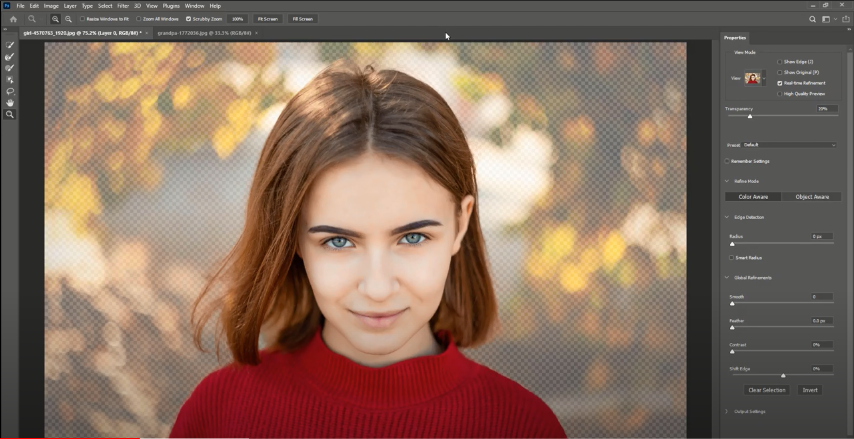The width and height of the screenshot is (854, 439).
Task: Click the zoom in magnifier icon
Action: (x=55, y=19)
